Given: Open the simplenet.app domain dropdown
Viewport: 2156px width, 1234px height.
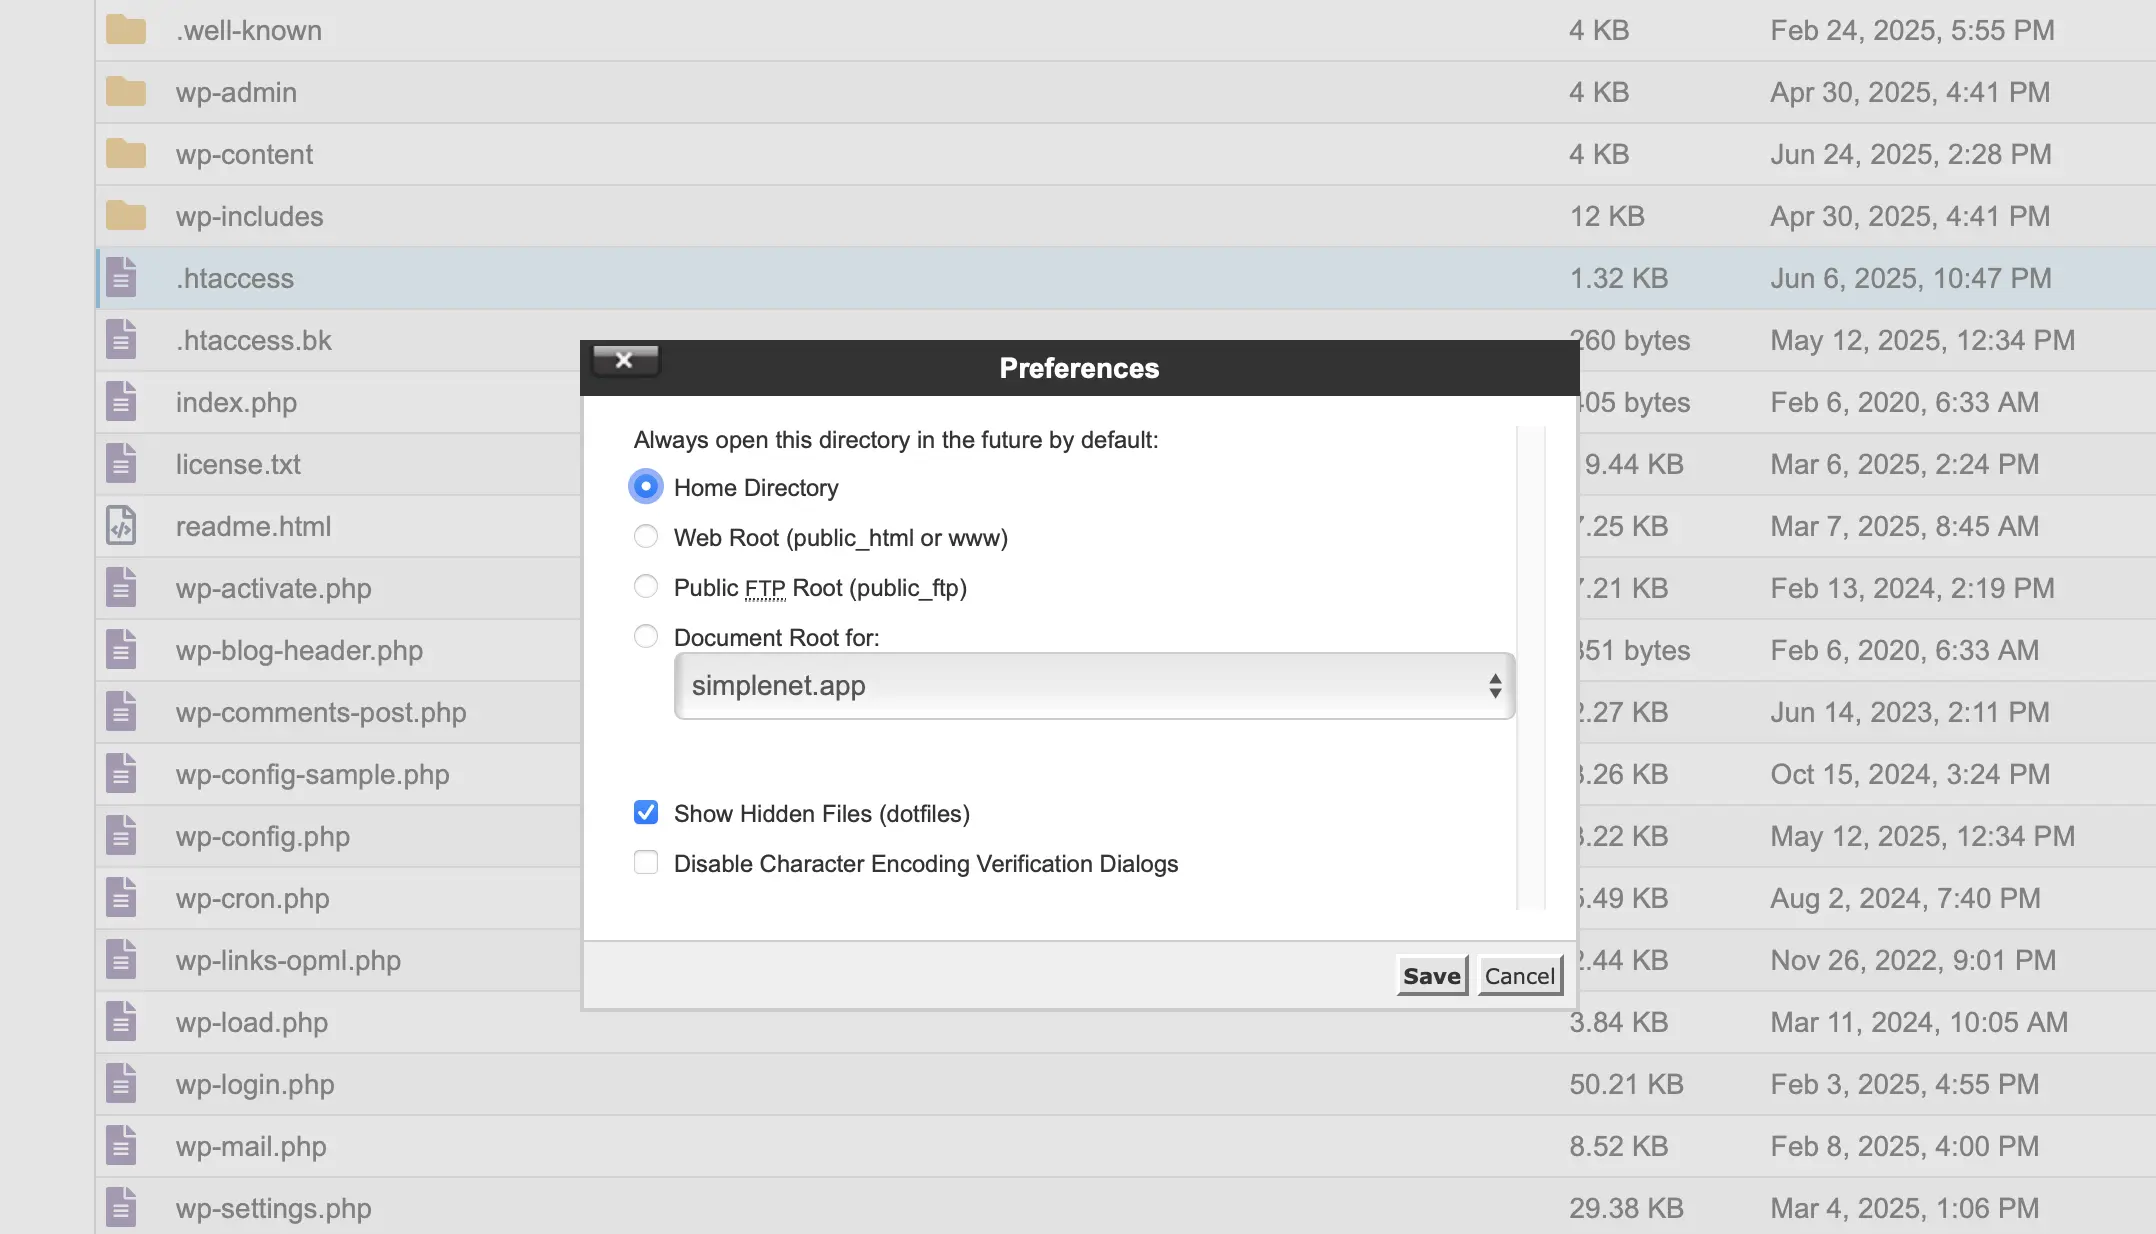Looking at the screenshot, I should tap(1094, 686).
